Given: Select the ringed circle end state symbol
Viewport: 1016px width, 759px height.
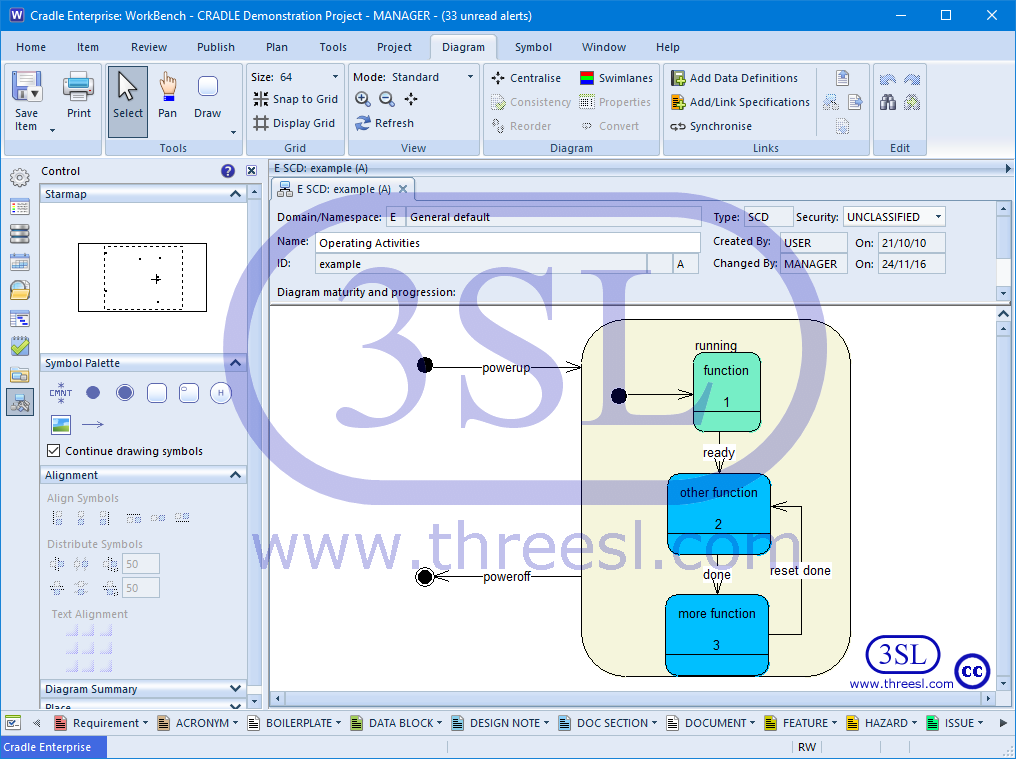Looking at the screenshot, I should pos(124,393).
